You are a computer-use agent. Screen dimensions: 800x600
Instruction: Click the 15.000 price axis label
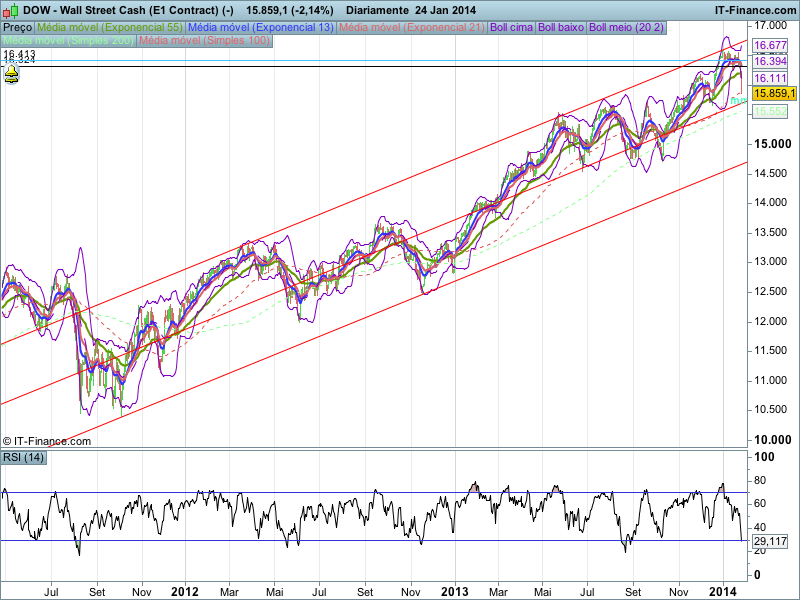coord(772,144)
